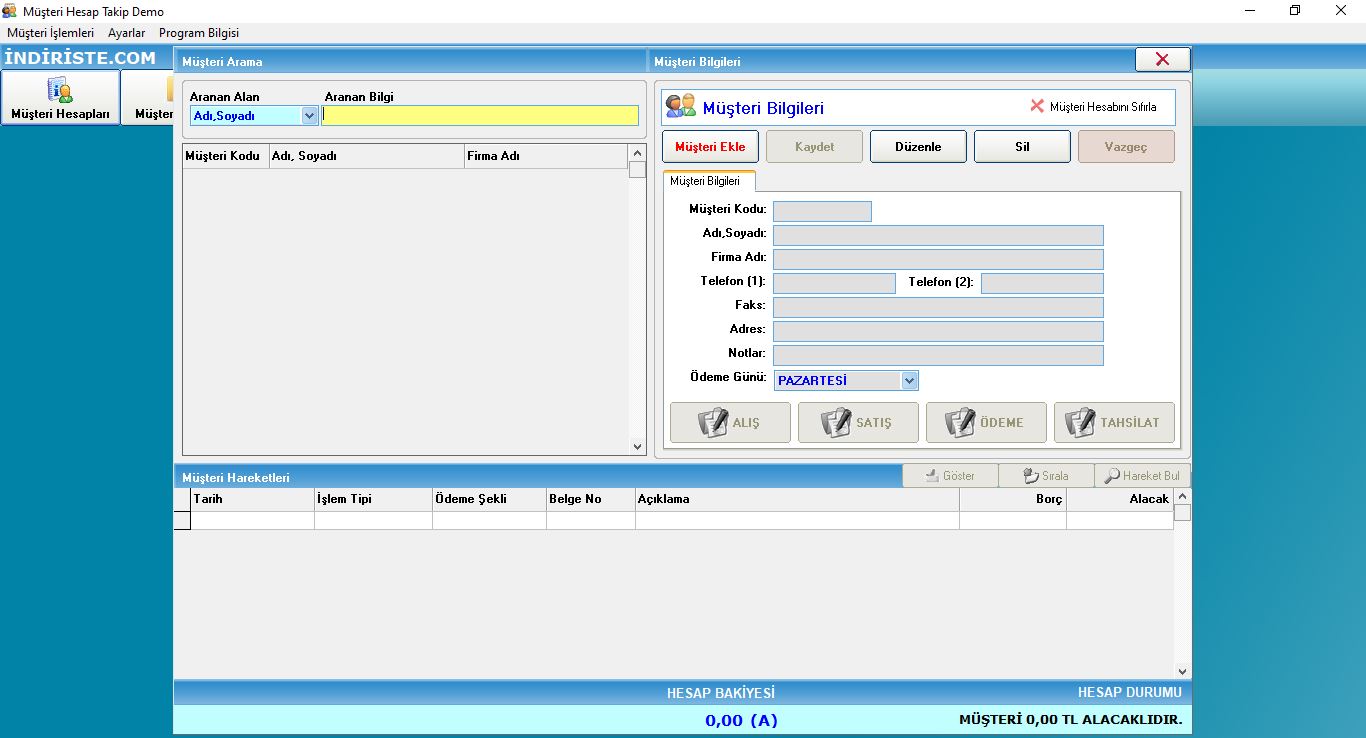Click the Müşteri Hareketleri scrollbar up arrow
The height and width of the screenshot is (738, 1366).
coord(1182,496)
